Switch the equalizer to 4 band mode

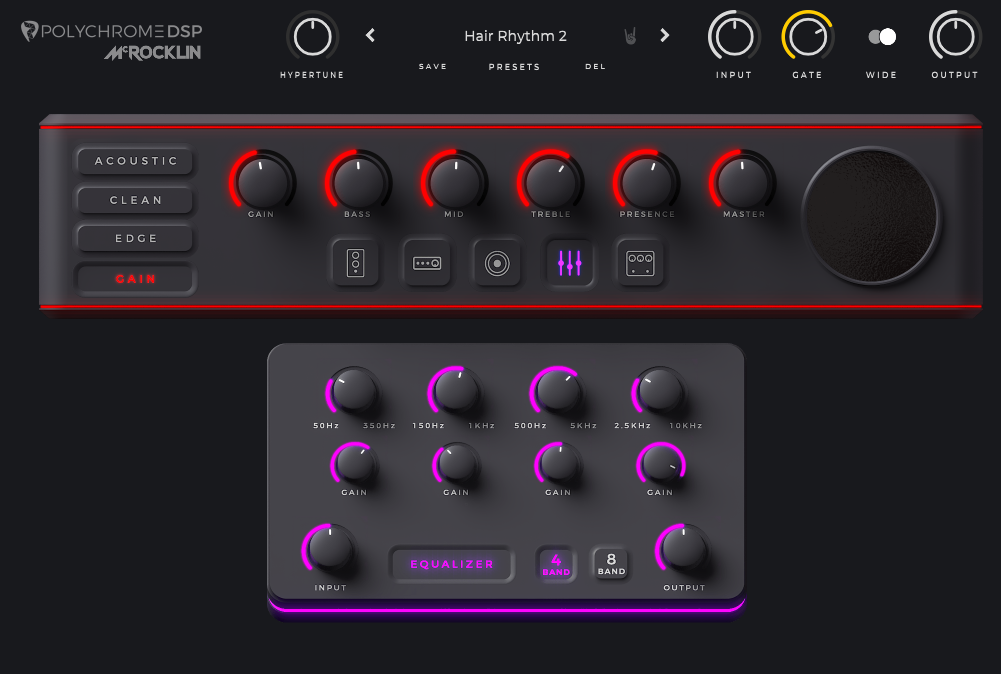point(556,564)
